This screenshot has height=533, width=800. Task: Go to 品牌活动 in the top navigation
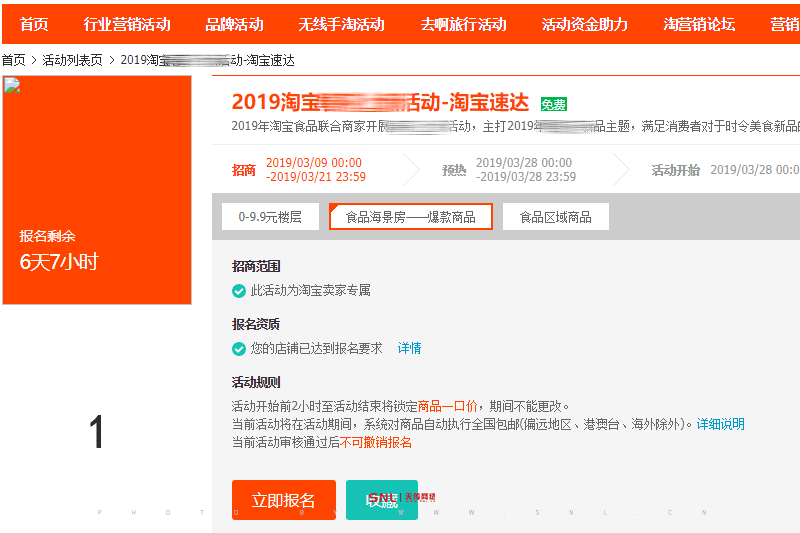click(234, 24)
